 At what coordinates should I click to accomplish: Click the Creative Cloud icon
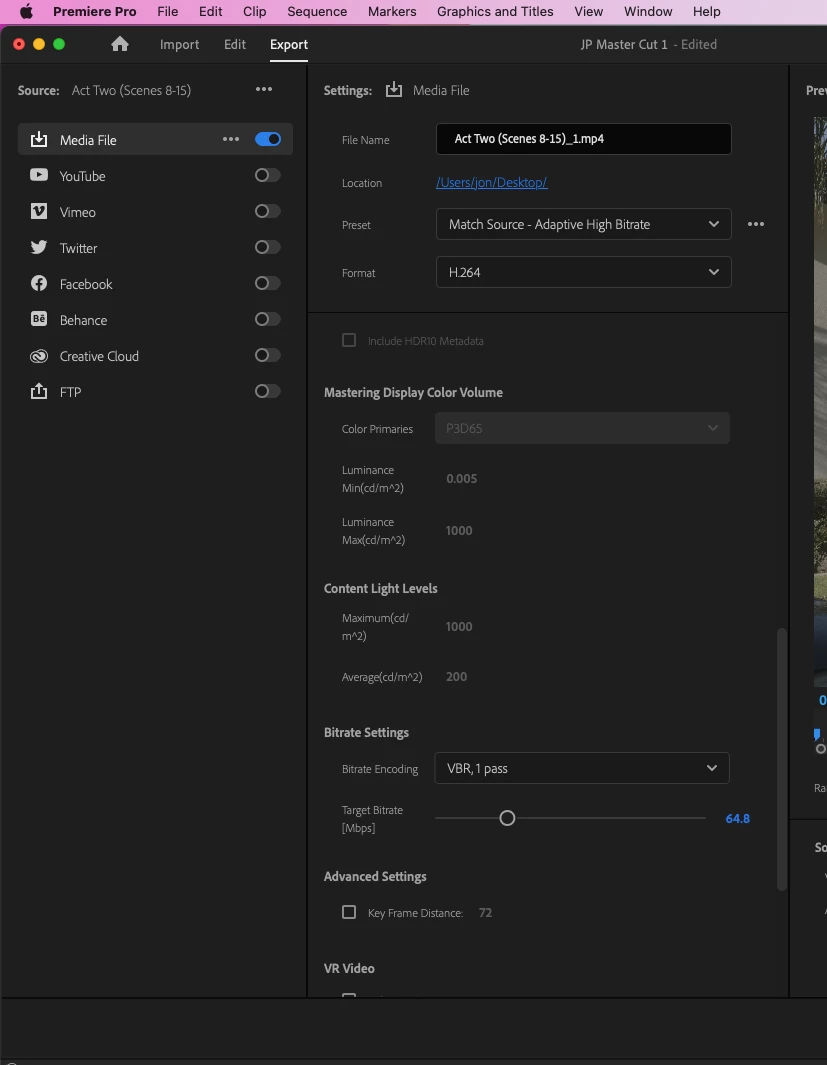pos(39,355)
